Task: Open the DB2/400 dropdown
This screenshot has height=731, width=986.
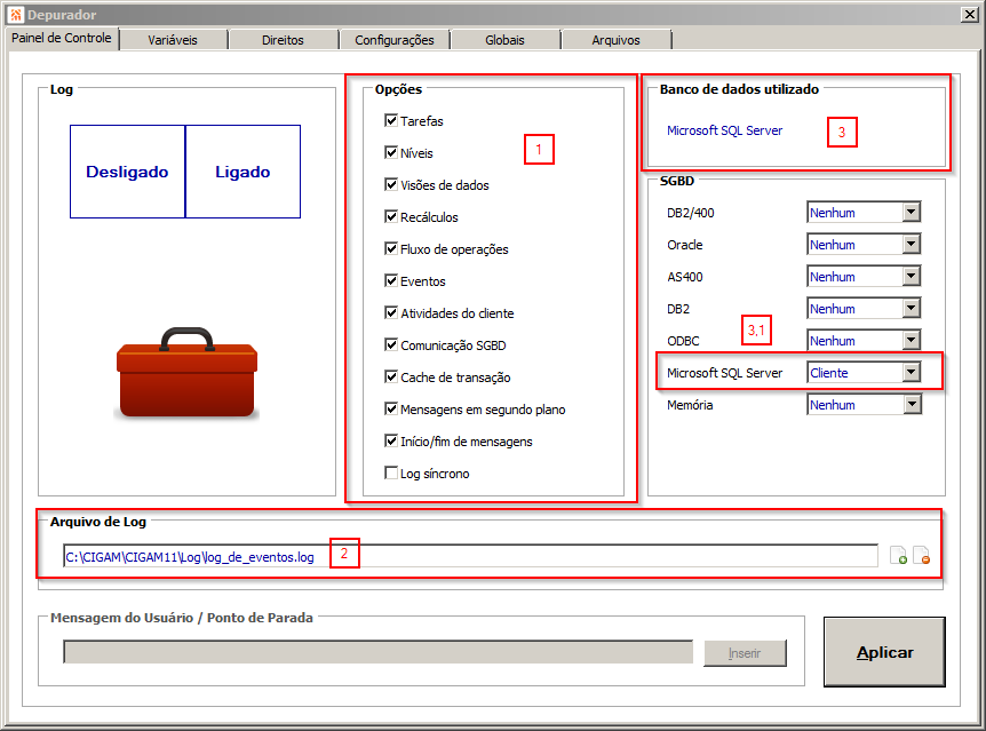Action: pyautogui.click(x=911, y=213)
